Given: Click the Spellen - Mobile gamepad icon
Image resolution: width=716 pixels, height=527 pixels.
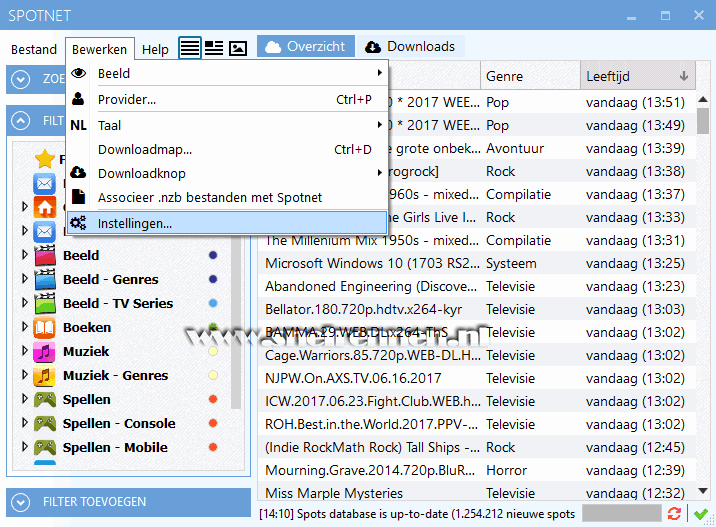Looking at the screenshot, I should [45, 448].
